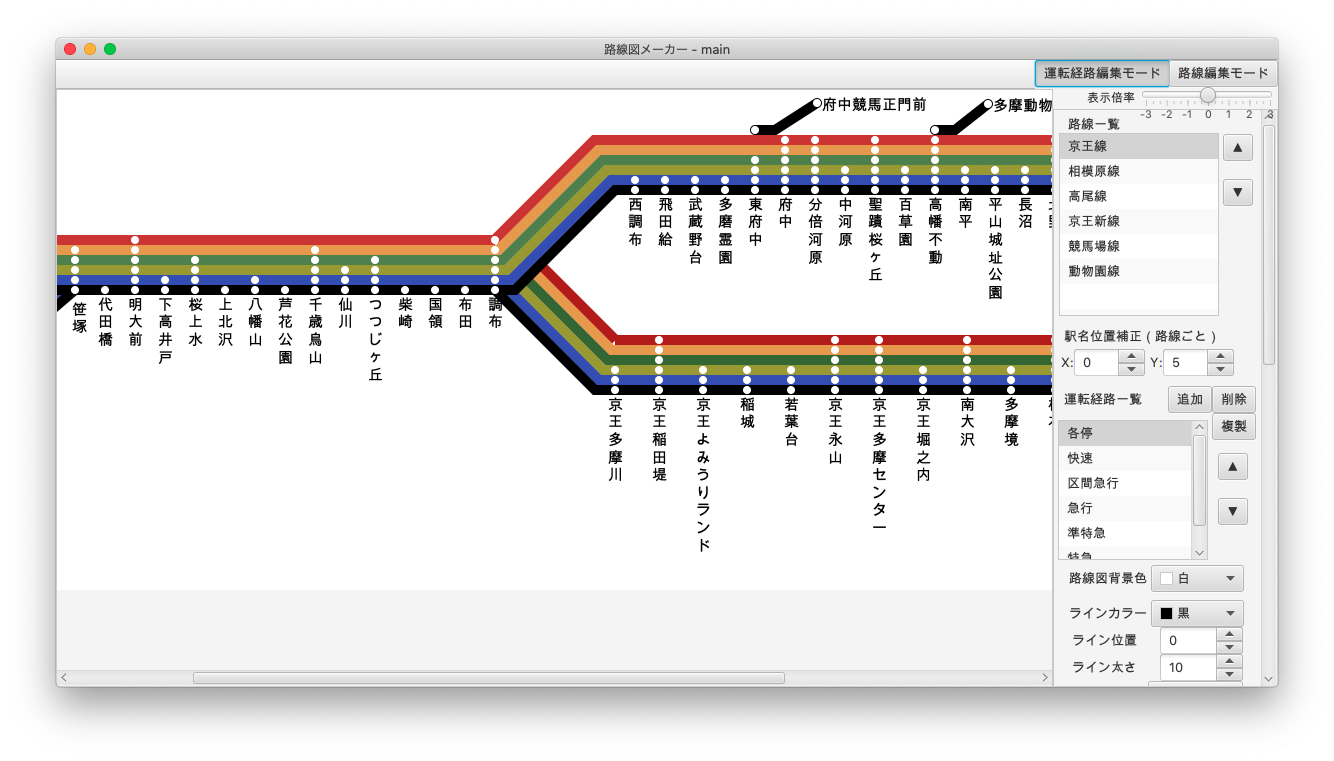Click the 高幡不動 station label
The height and width of the screenshot is (761, 1334).
pyautogui.click(x=935, y=231)
